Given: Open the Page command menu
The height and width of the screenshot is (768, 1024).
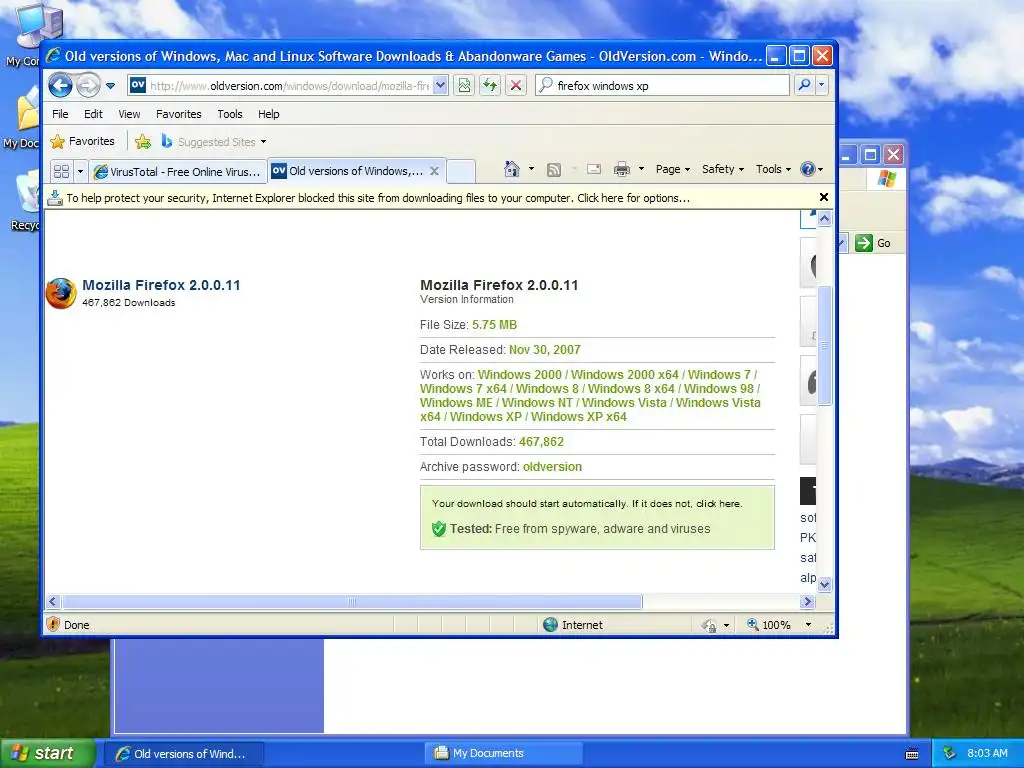Looking at the screenshot, I should [x=673, y=169].
